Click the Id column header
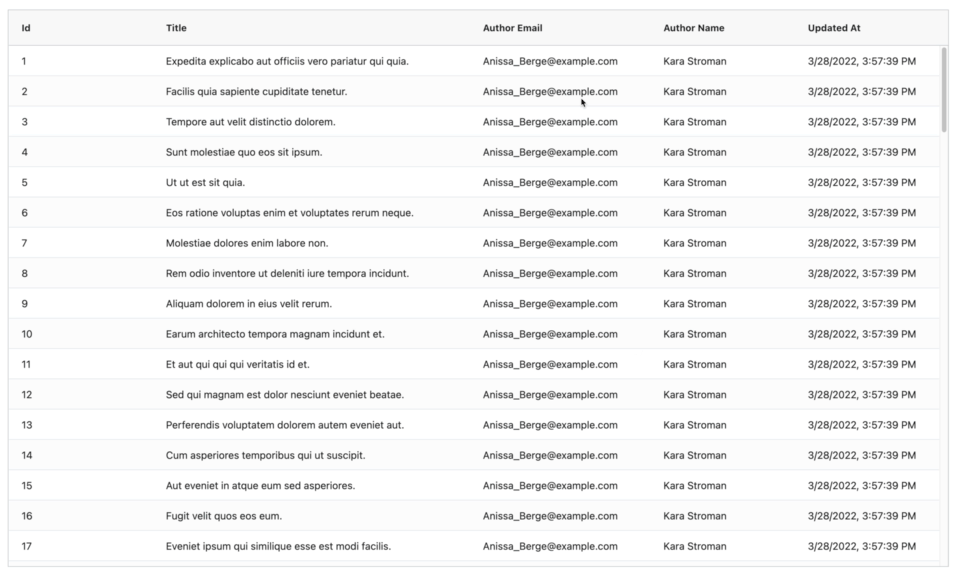This screenshot has width=960, height=578. click(26, 28)
